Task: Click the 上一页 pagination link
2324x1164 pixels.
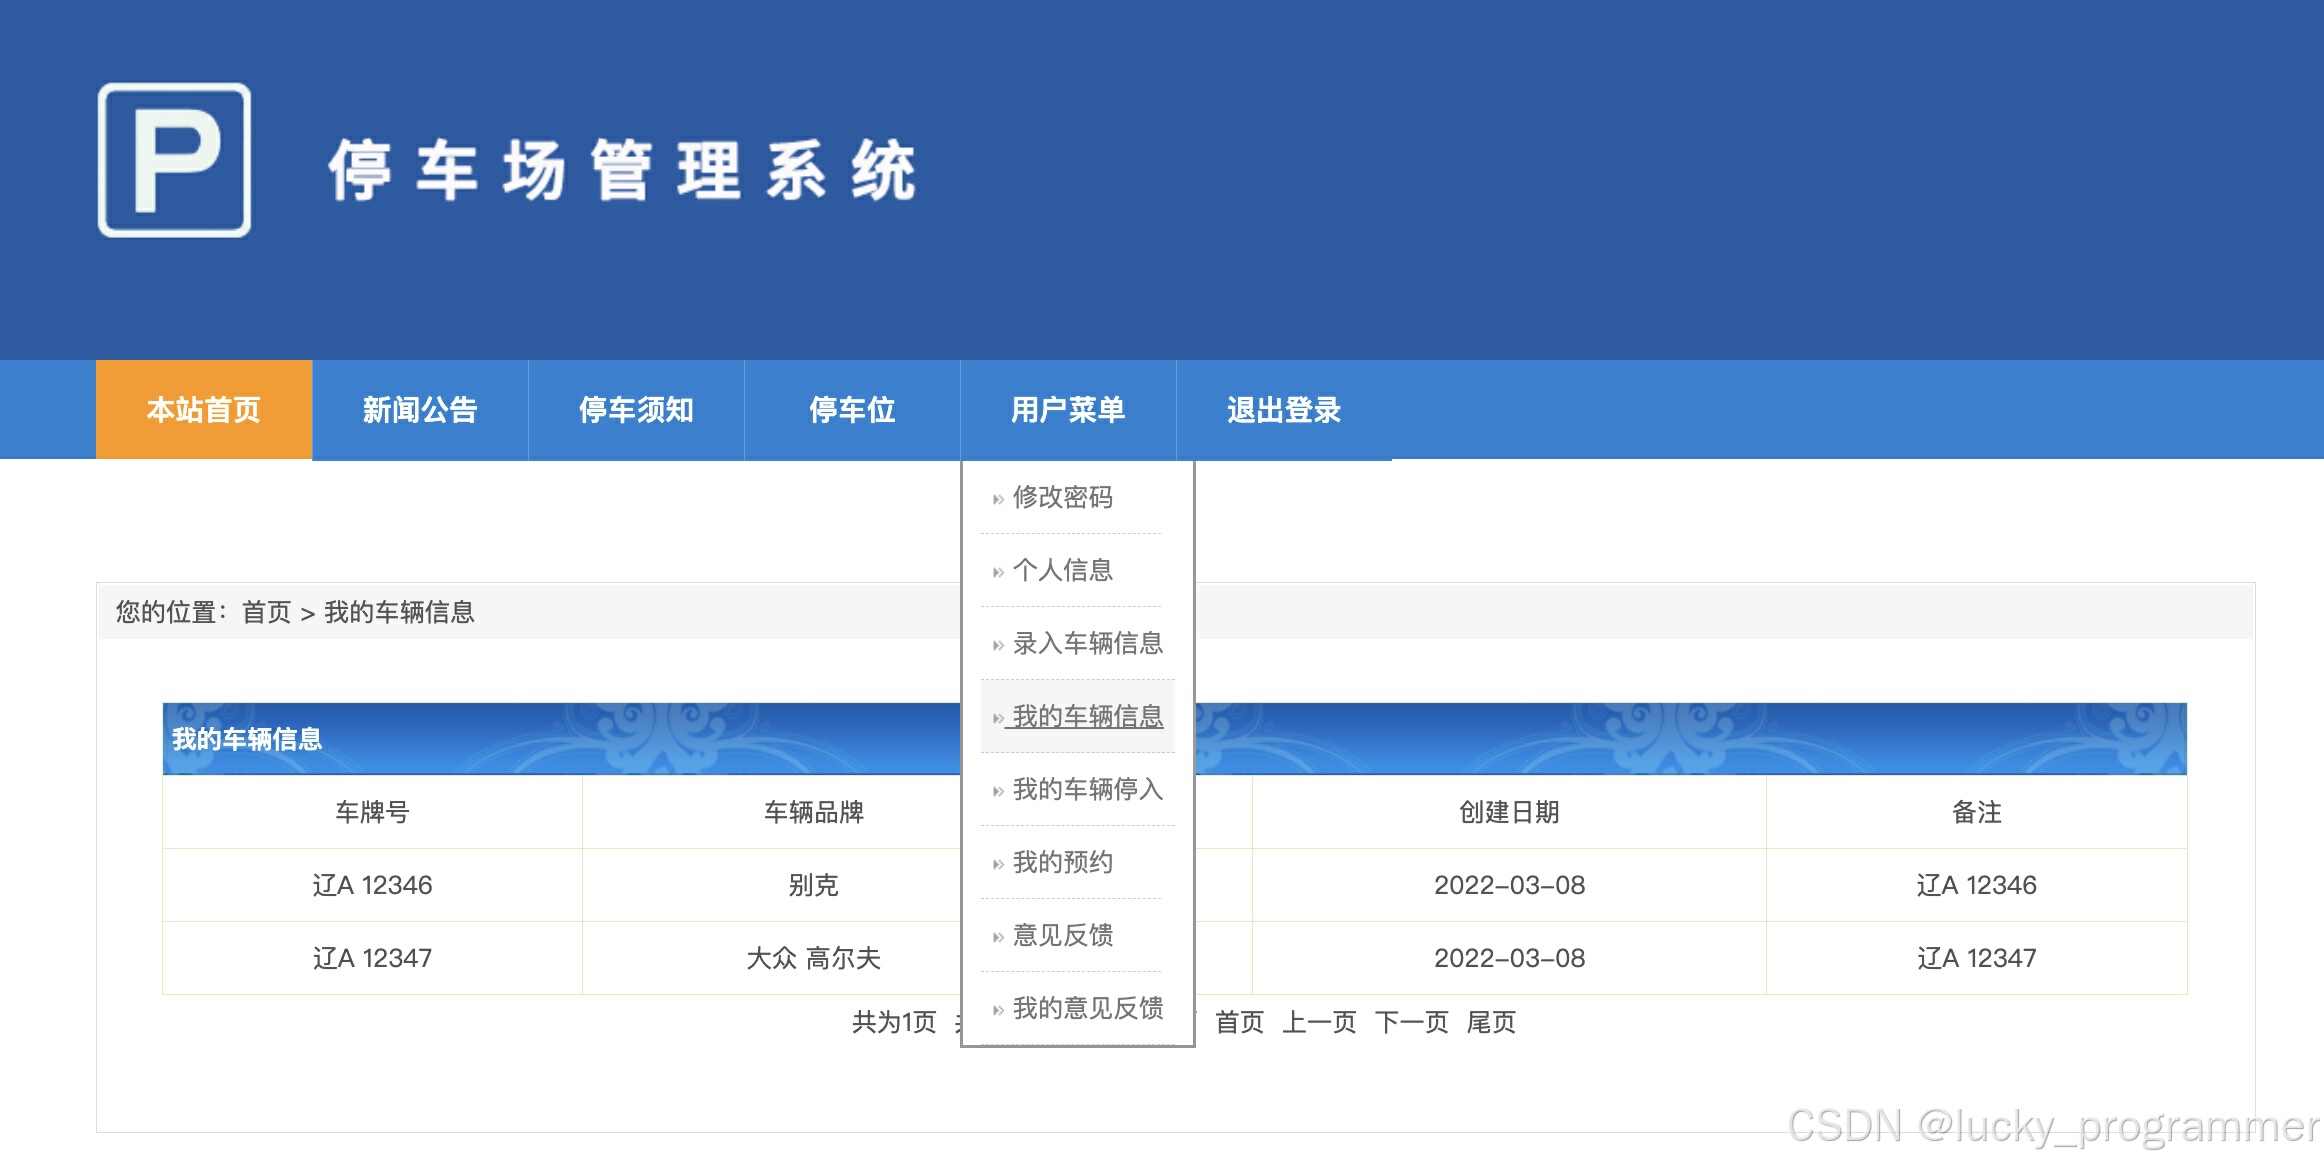Action: click(x=1319, y=1022)
